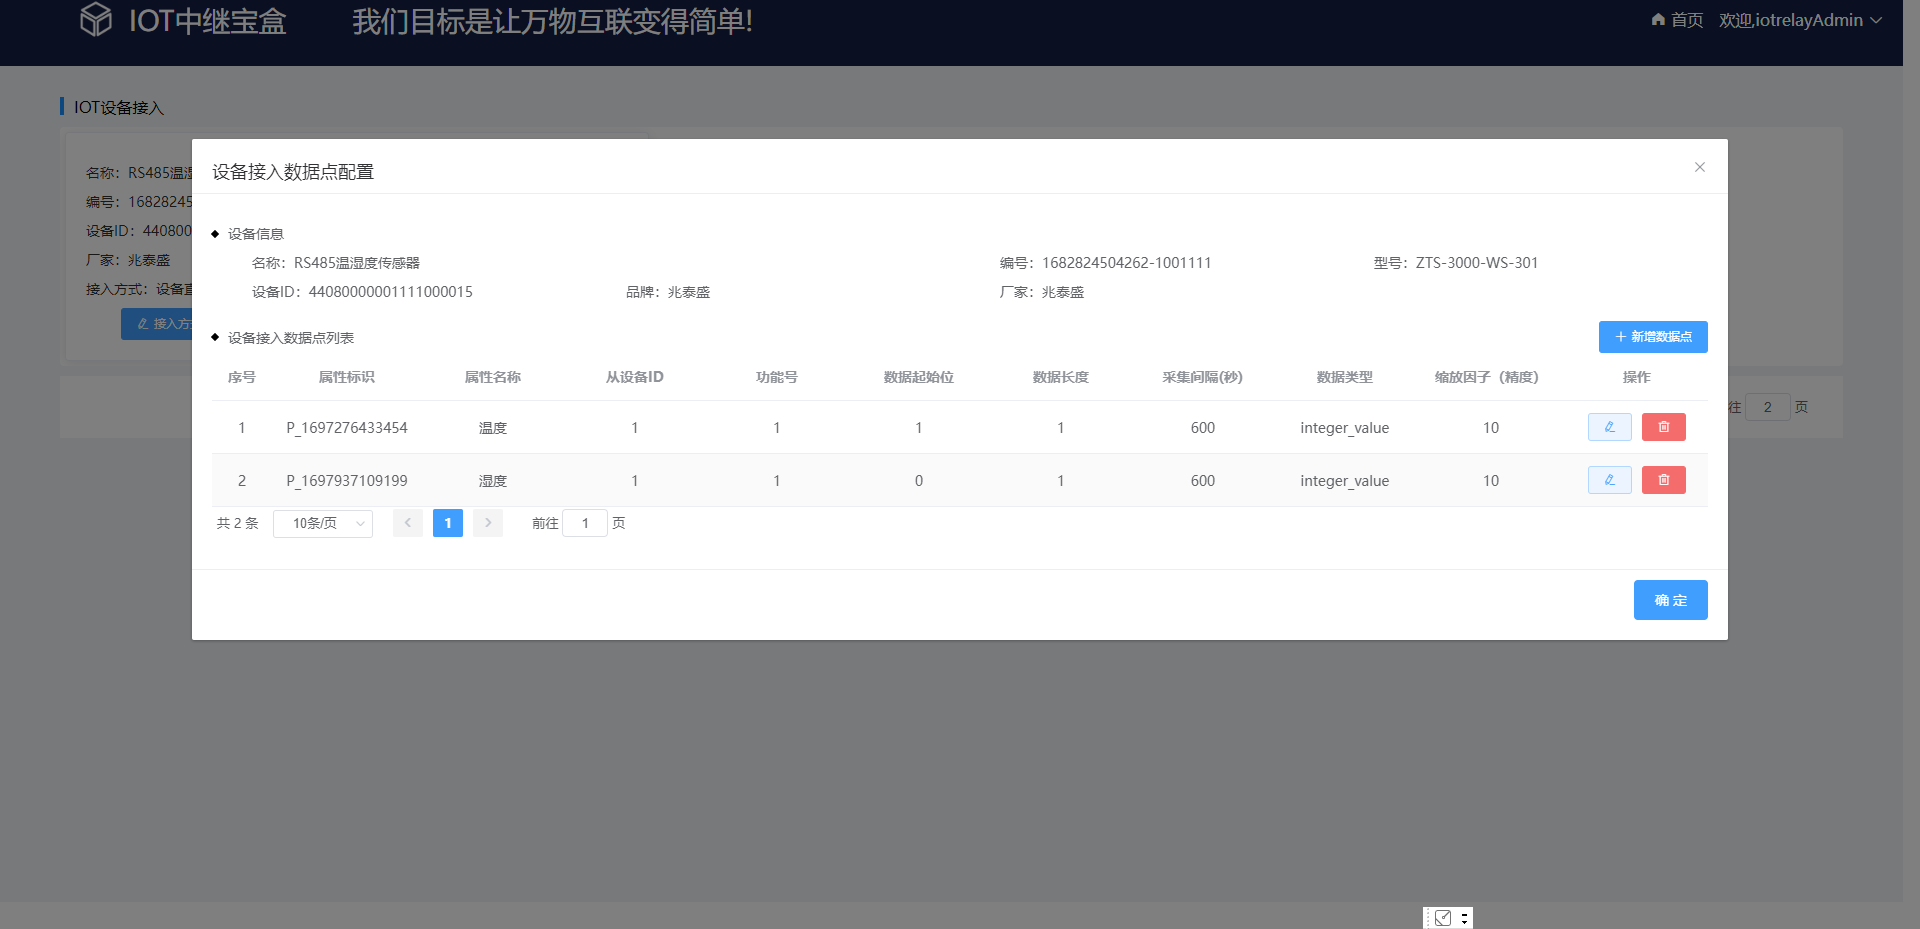Click the home icon beside 首页
This screenshot has width=1920, height=929.
tap(1658, 19)
